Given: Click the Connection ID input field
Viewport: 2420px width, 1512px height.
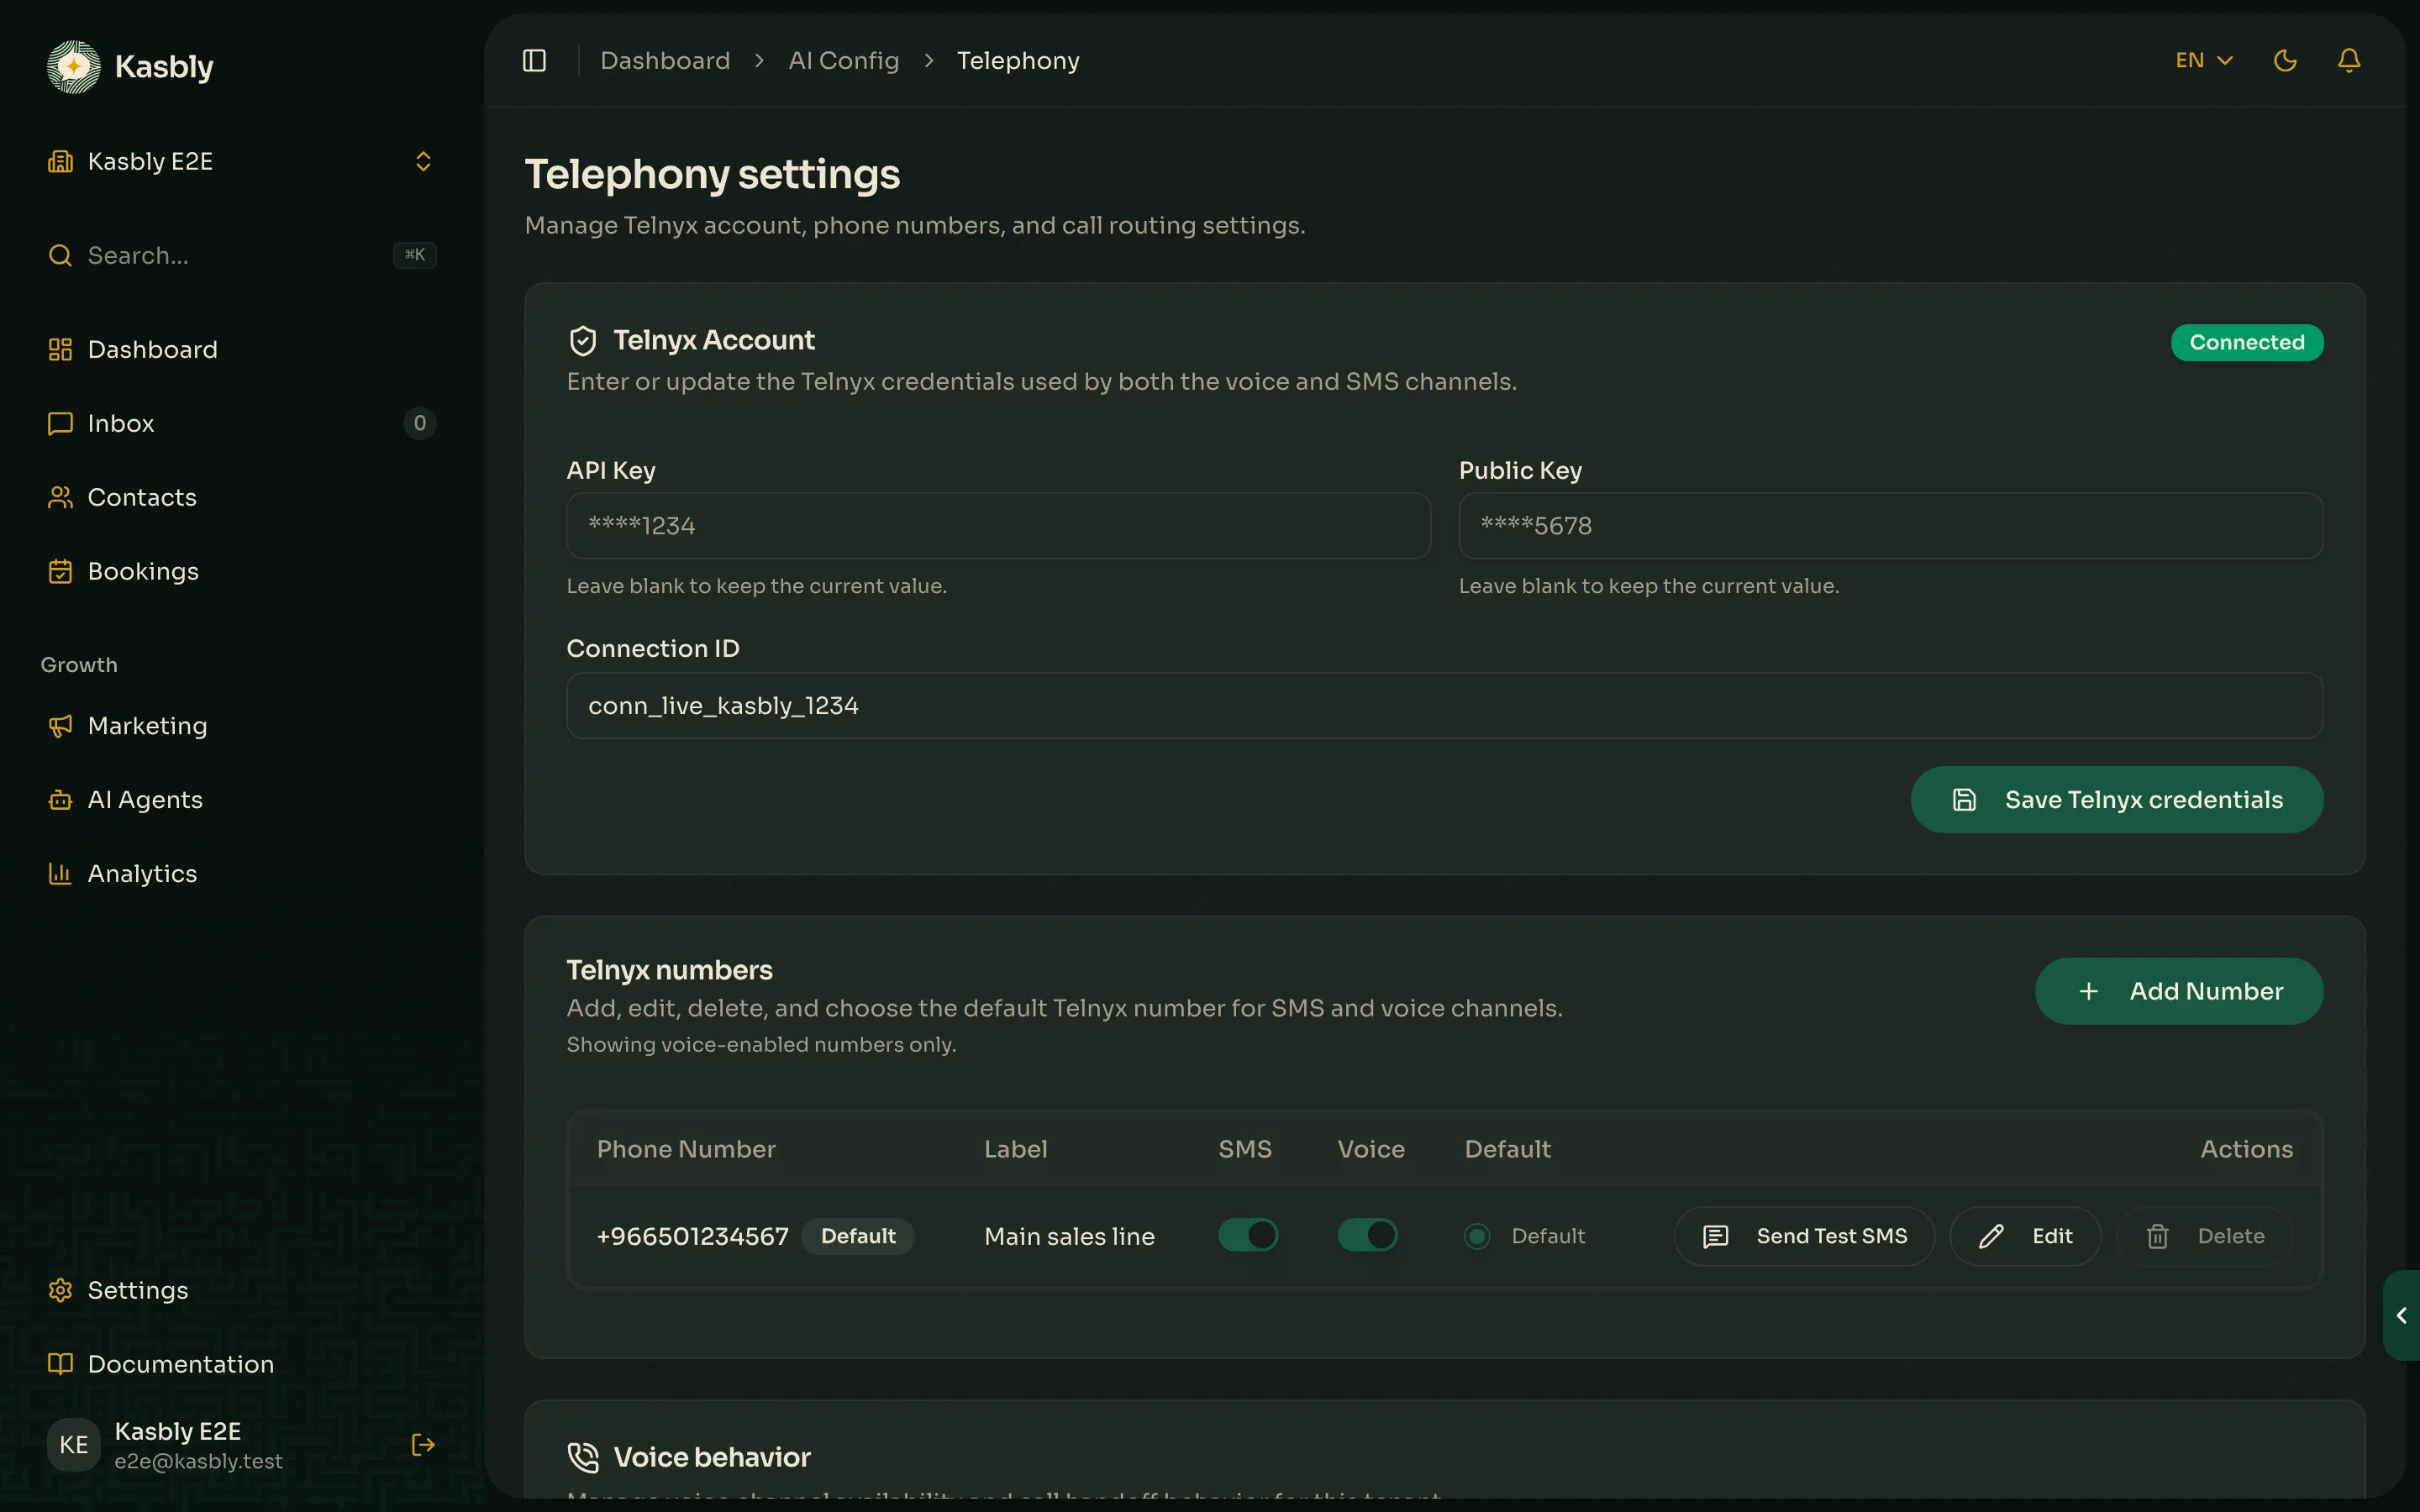Looking at the screenshot, I should 1444,706.
